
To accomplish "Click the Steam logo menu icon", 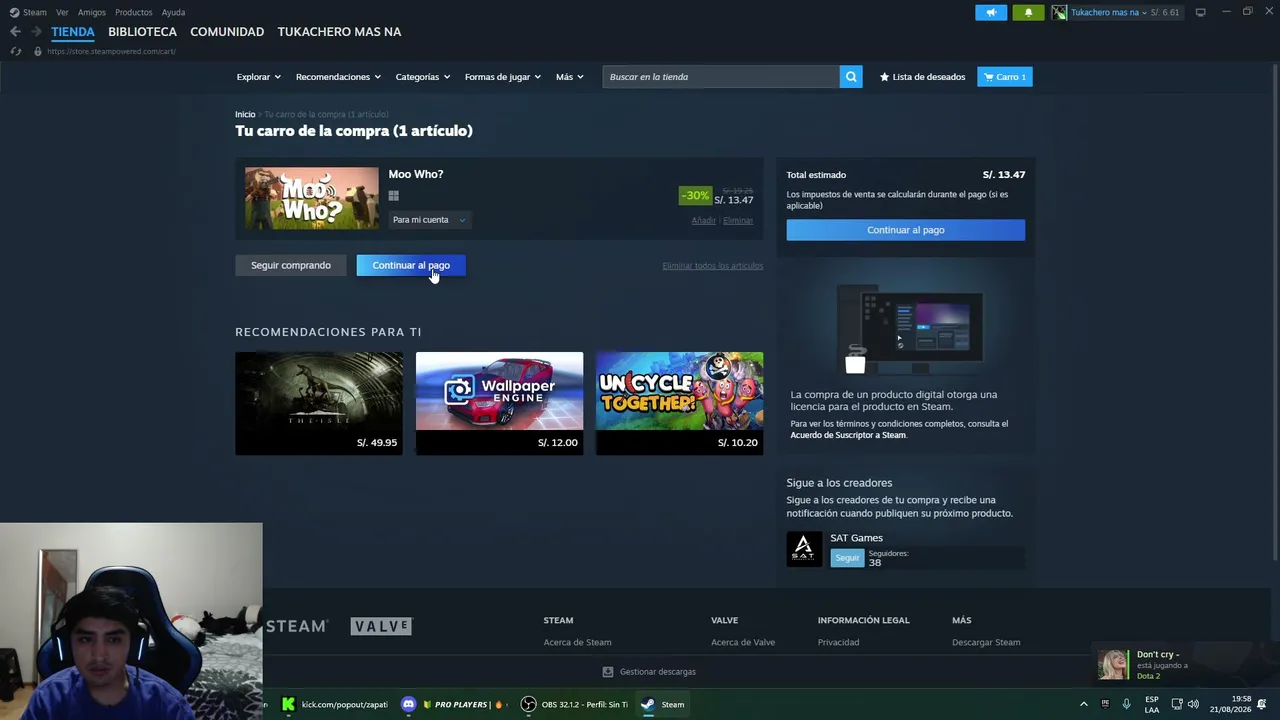I will point(14,12).
